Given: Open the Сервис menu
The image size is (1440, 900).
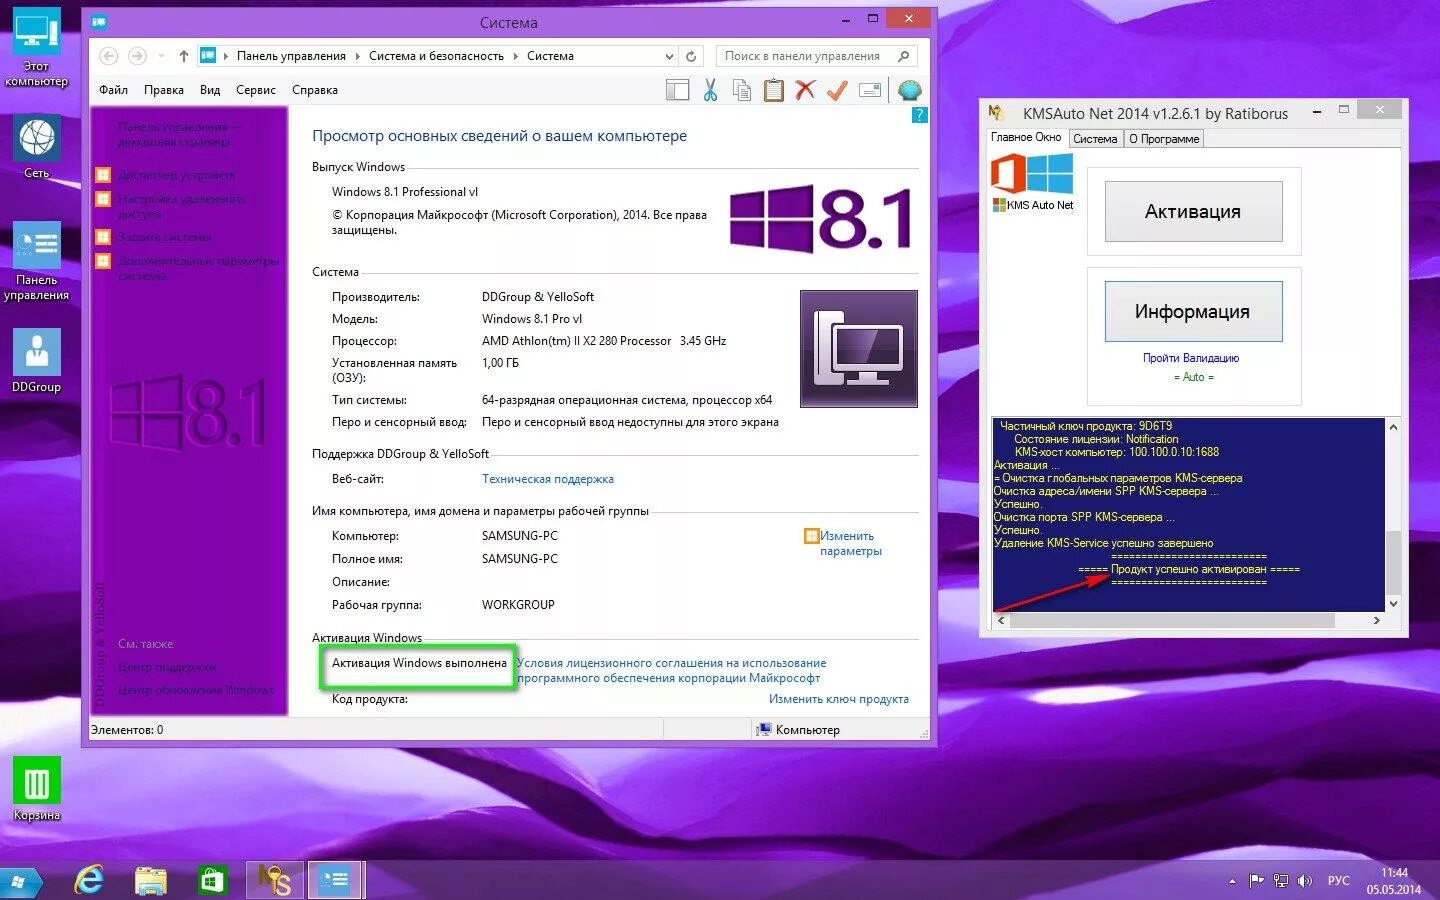Looking at the screenshot, I should [255, 90].
